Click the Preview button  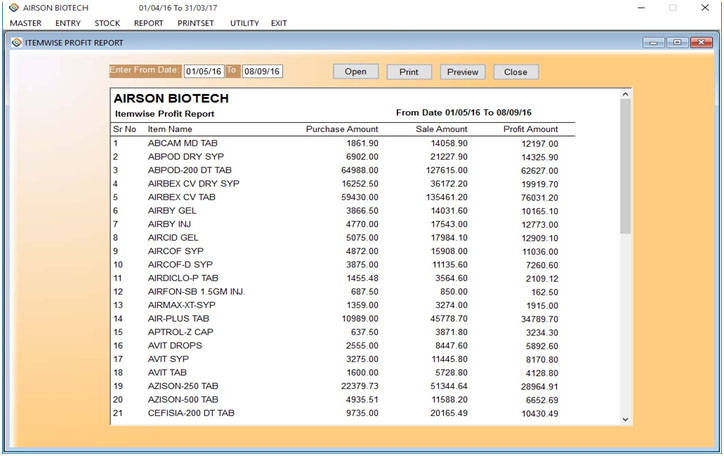tap(462, 72)
